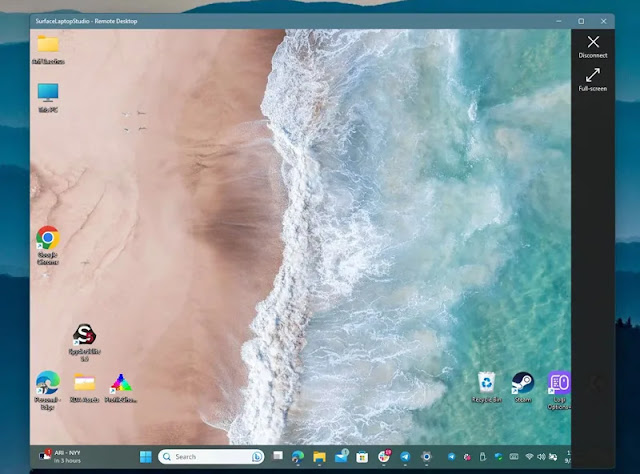Screen dimensions: 640x474
Task: Click the Disconnect button in Remote Desktop
Action: (x=593, y=47)
